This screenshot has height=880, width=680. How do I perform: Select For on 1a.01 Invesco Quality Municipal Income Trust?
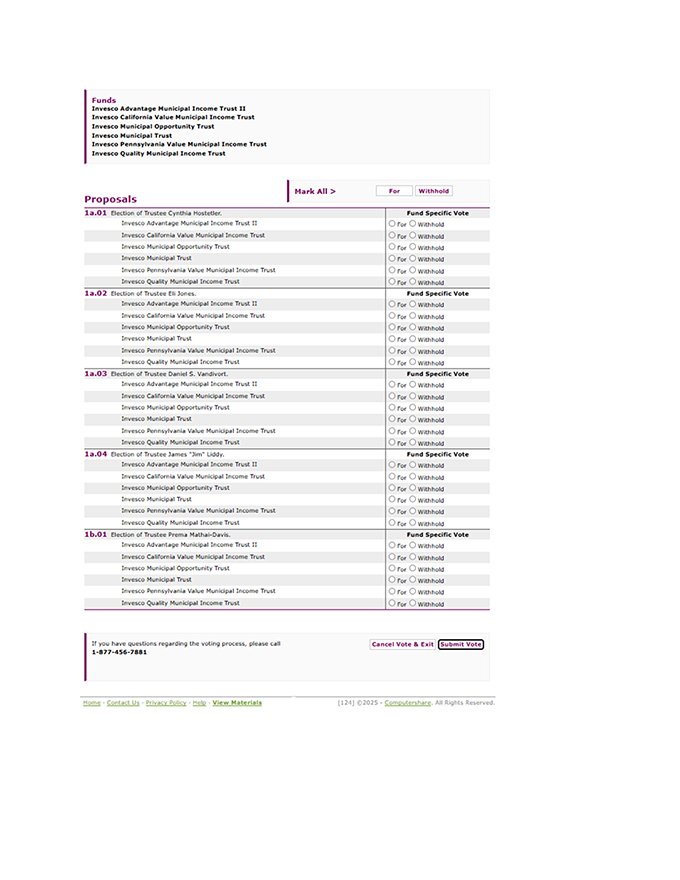pos(392,282)
